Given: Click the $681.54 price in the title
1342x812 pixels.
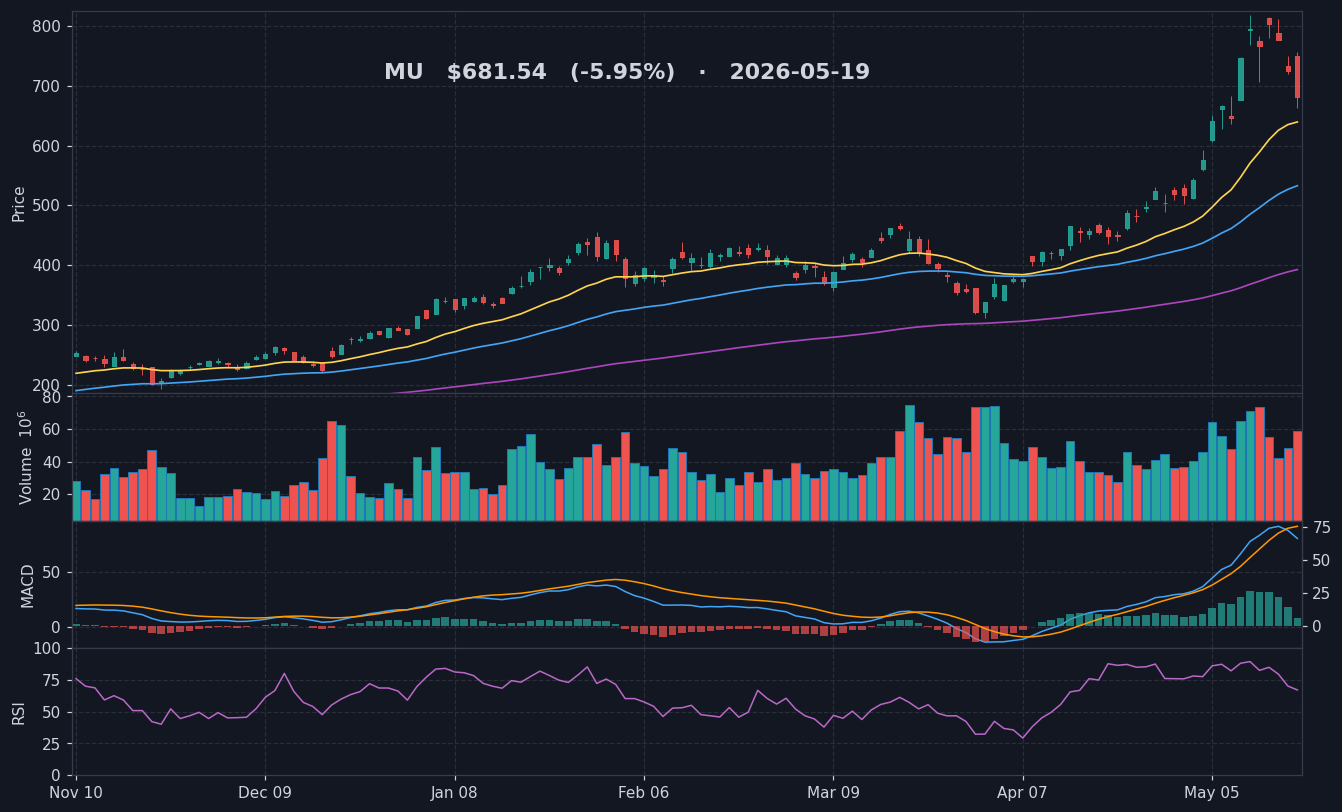Looking at the screenshot, I should pyautogui.click(x=497, y=73).
